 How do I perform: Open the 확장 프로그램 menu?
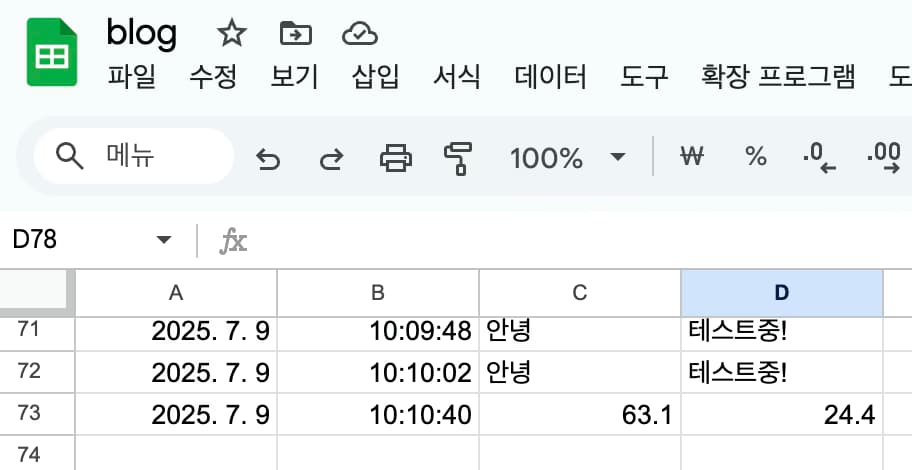778,77
